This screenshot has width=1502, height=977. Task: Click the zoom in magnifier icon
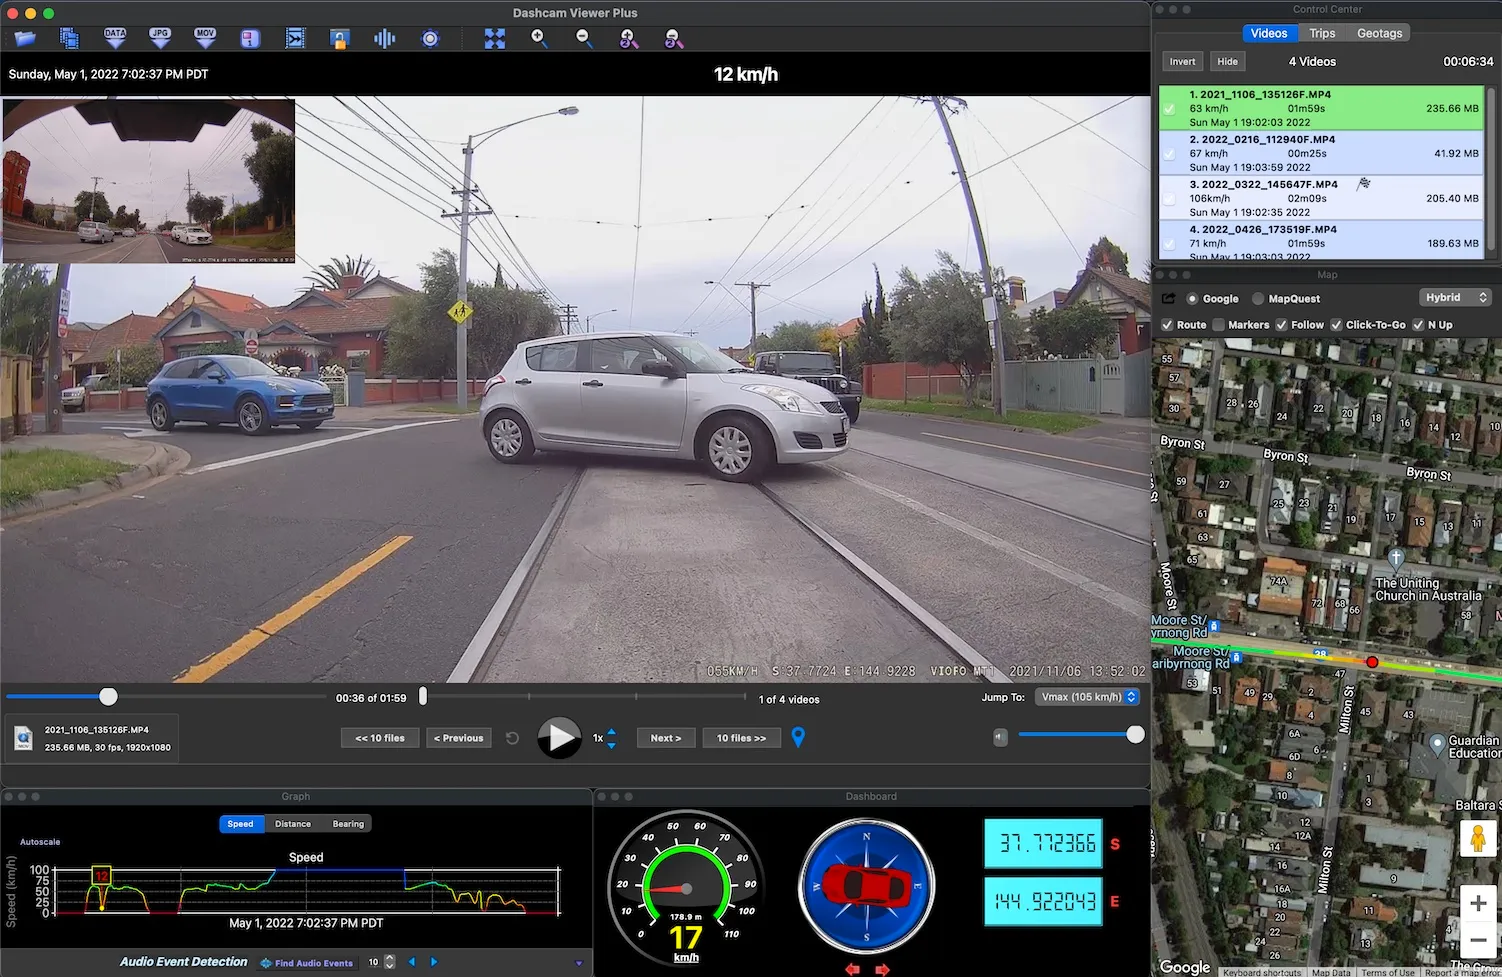coord(539,39)
